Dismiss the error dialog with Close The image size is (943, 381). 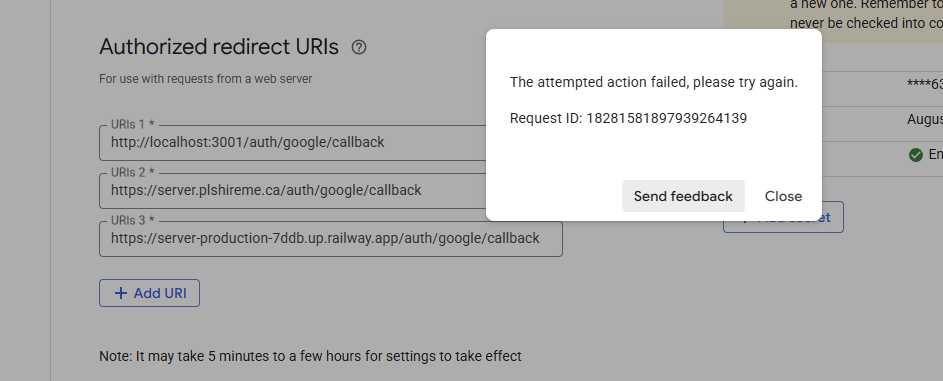783,196
